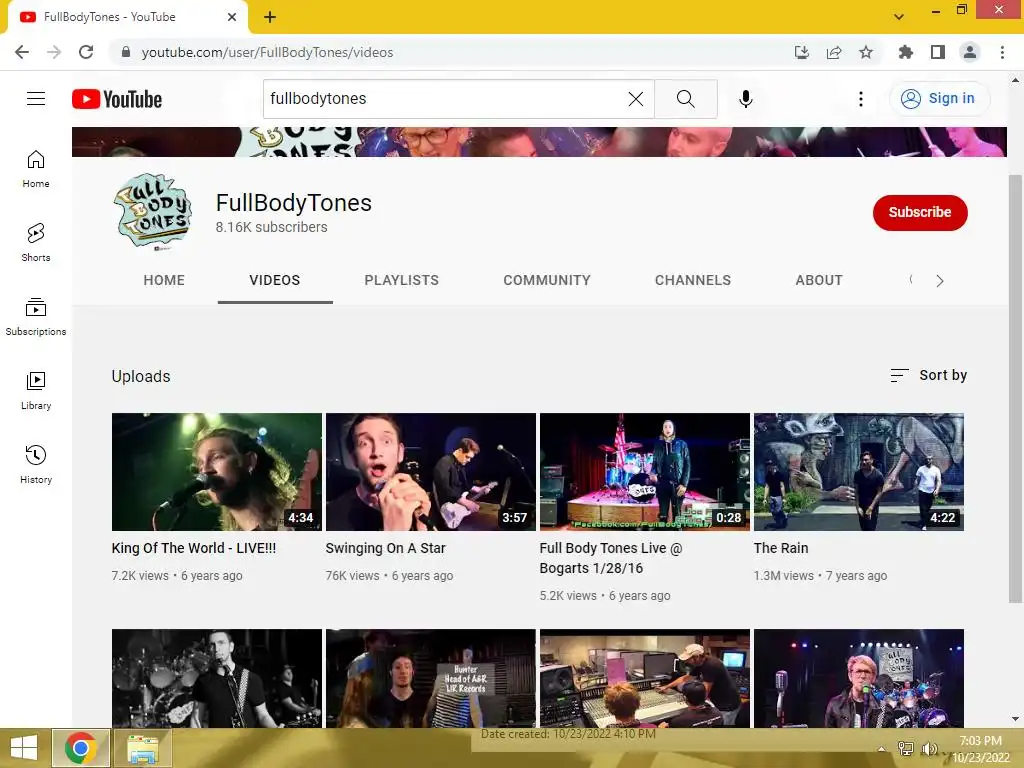Close the FullBodyTones YouTube tab
The width and height of the screenshot is (1024, 768).
pyautogui.click(x=232, y=17)
